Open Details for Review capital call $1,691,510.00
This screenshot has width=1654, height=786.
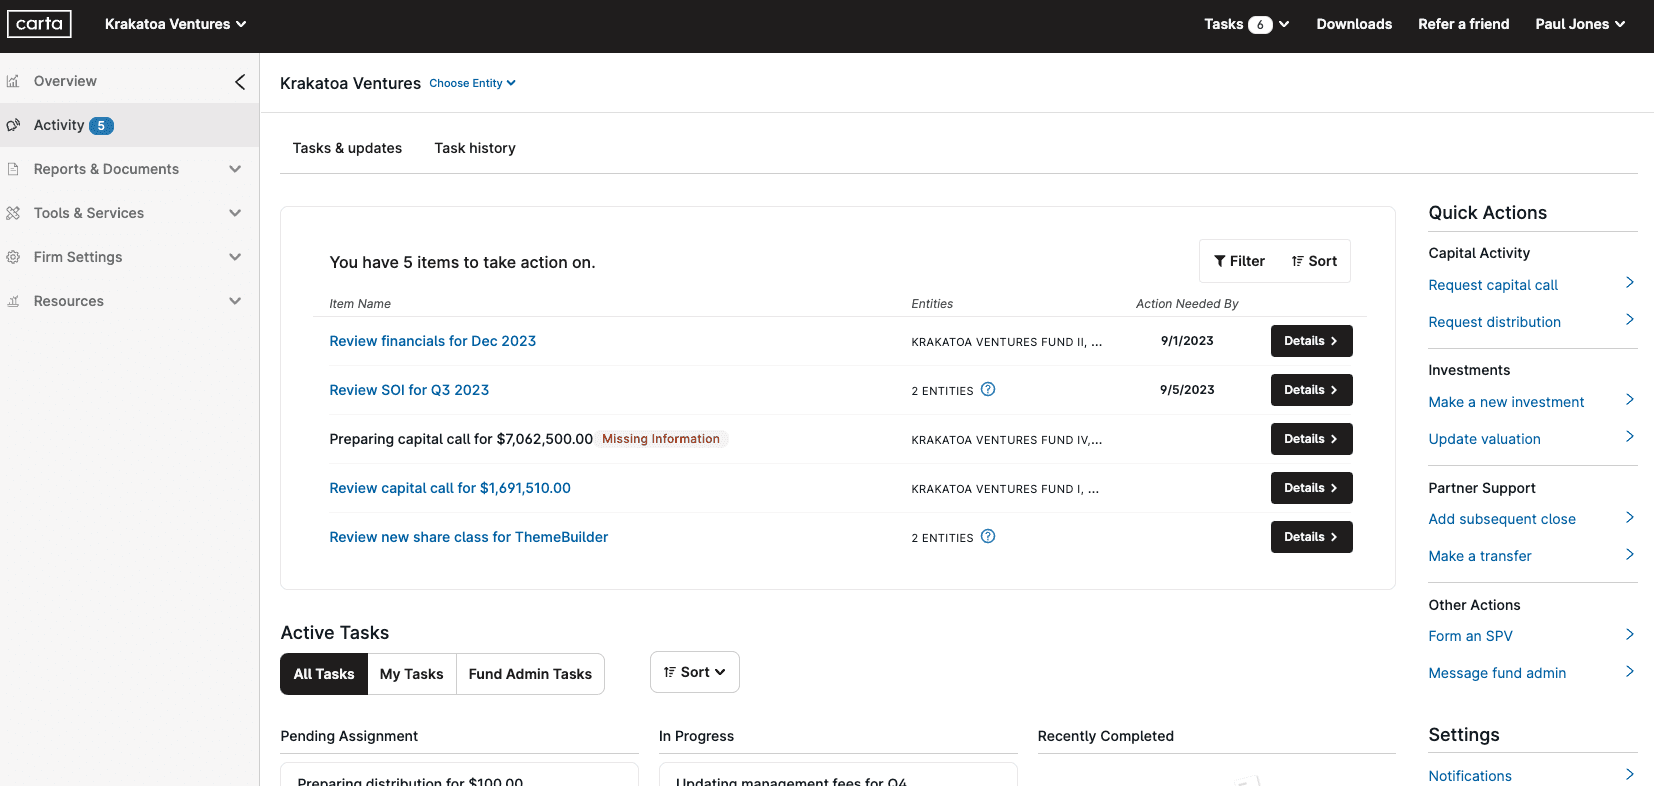coord(1311,488)
